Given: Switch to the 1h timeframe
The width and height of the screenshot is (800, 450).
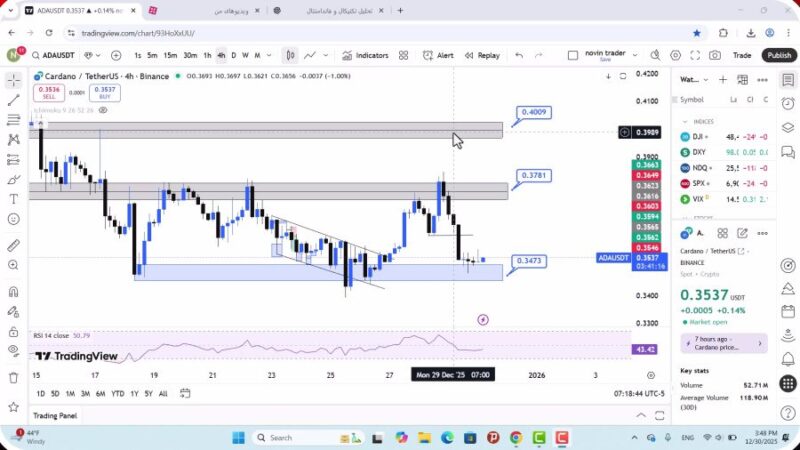Looking at the screenshot, I should (x=207, y=55).
